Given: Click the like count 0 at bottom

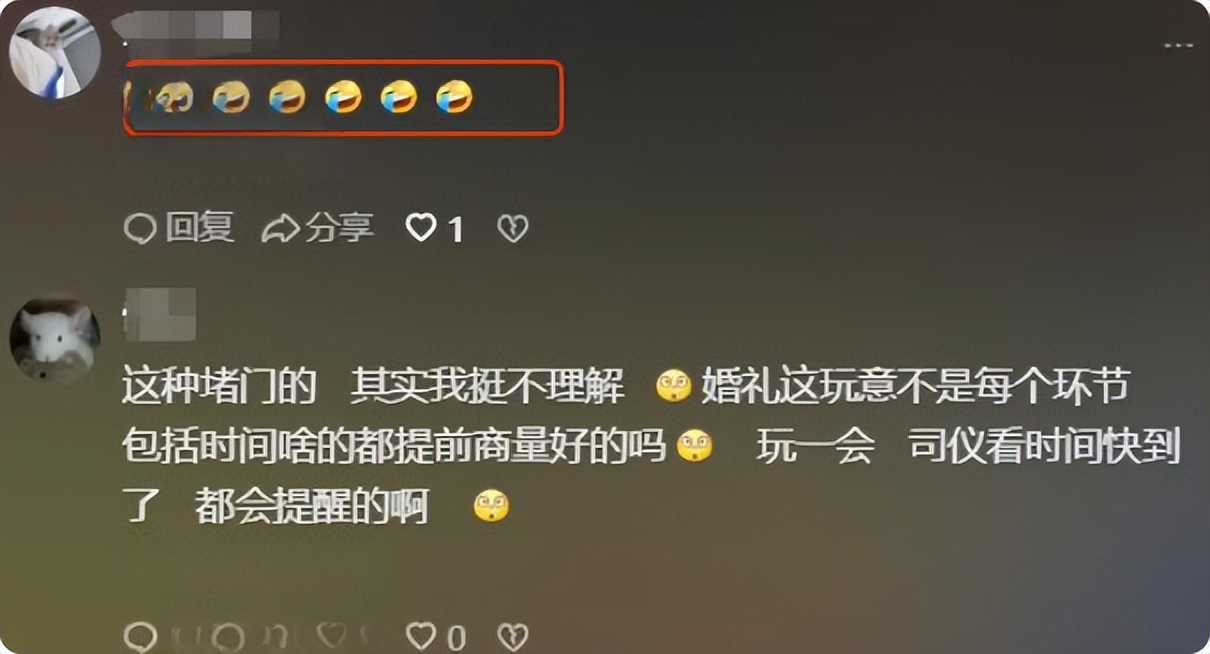Looking at the screenshot, I should click(x=456, y=636).
